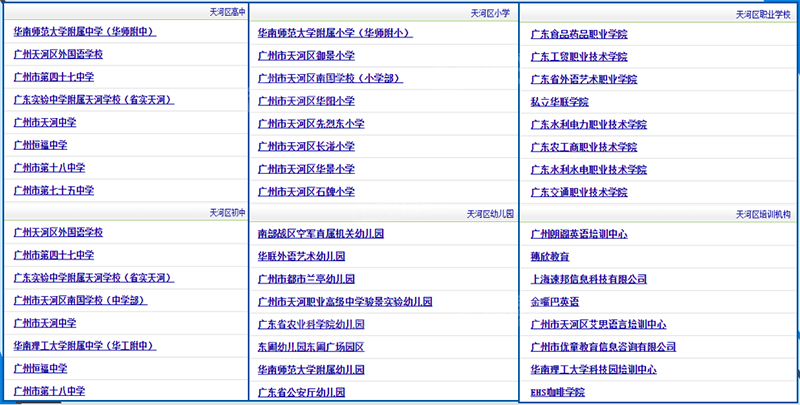Viewport: 800px width, 405px height.
Task: Open 广东省公安厅幼儿园 link
Action: tap(302, 392)
